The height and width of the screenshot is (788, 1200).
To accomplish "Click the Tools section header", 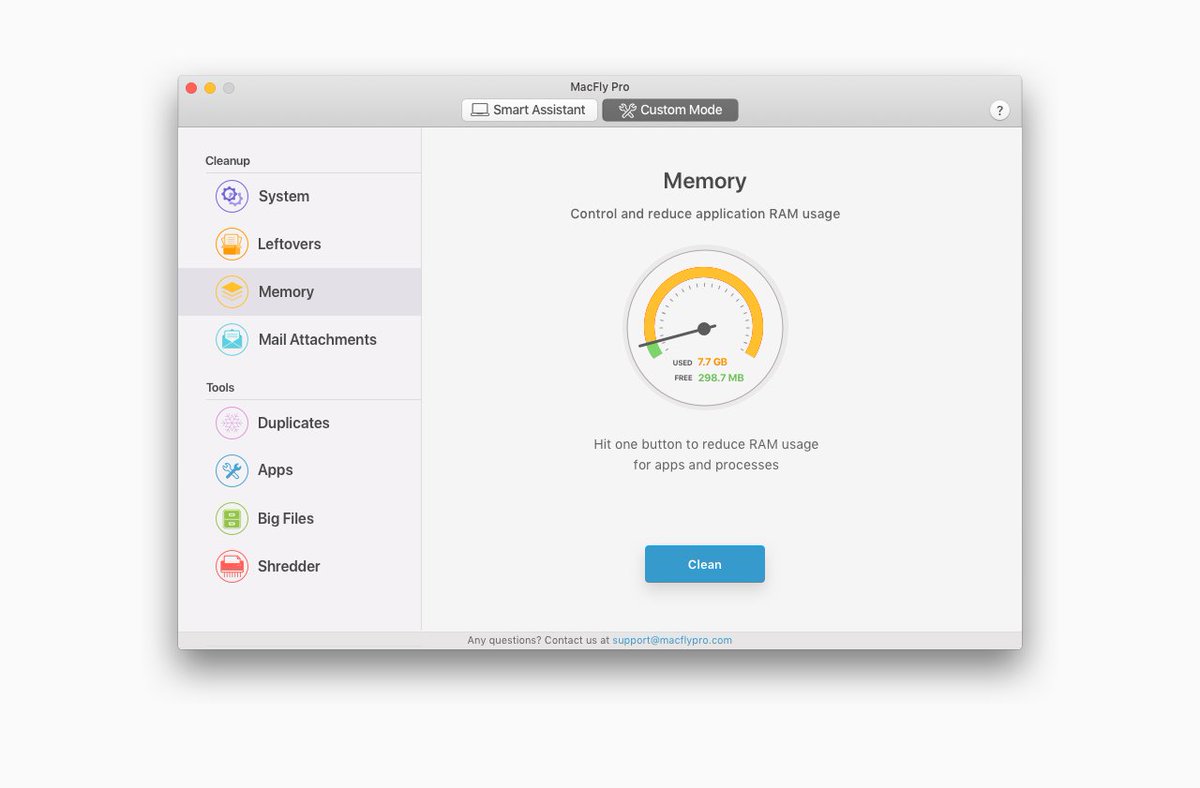I will click(220, 388).
